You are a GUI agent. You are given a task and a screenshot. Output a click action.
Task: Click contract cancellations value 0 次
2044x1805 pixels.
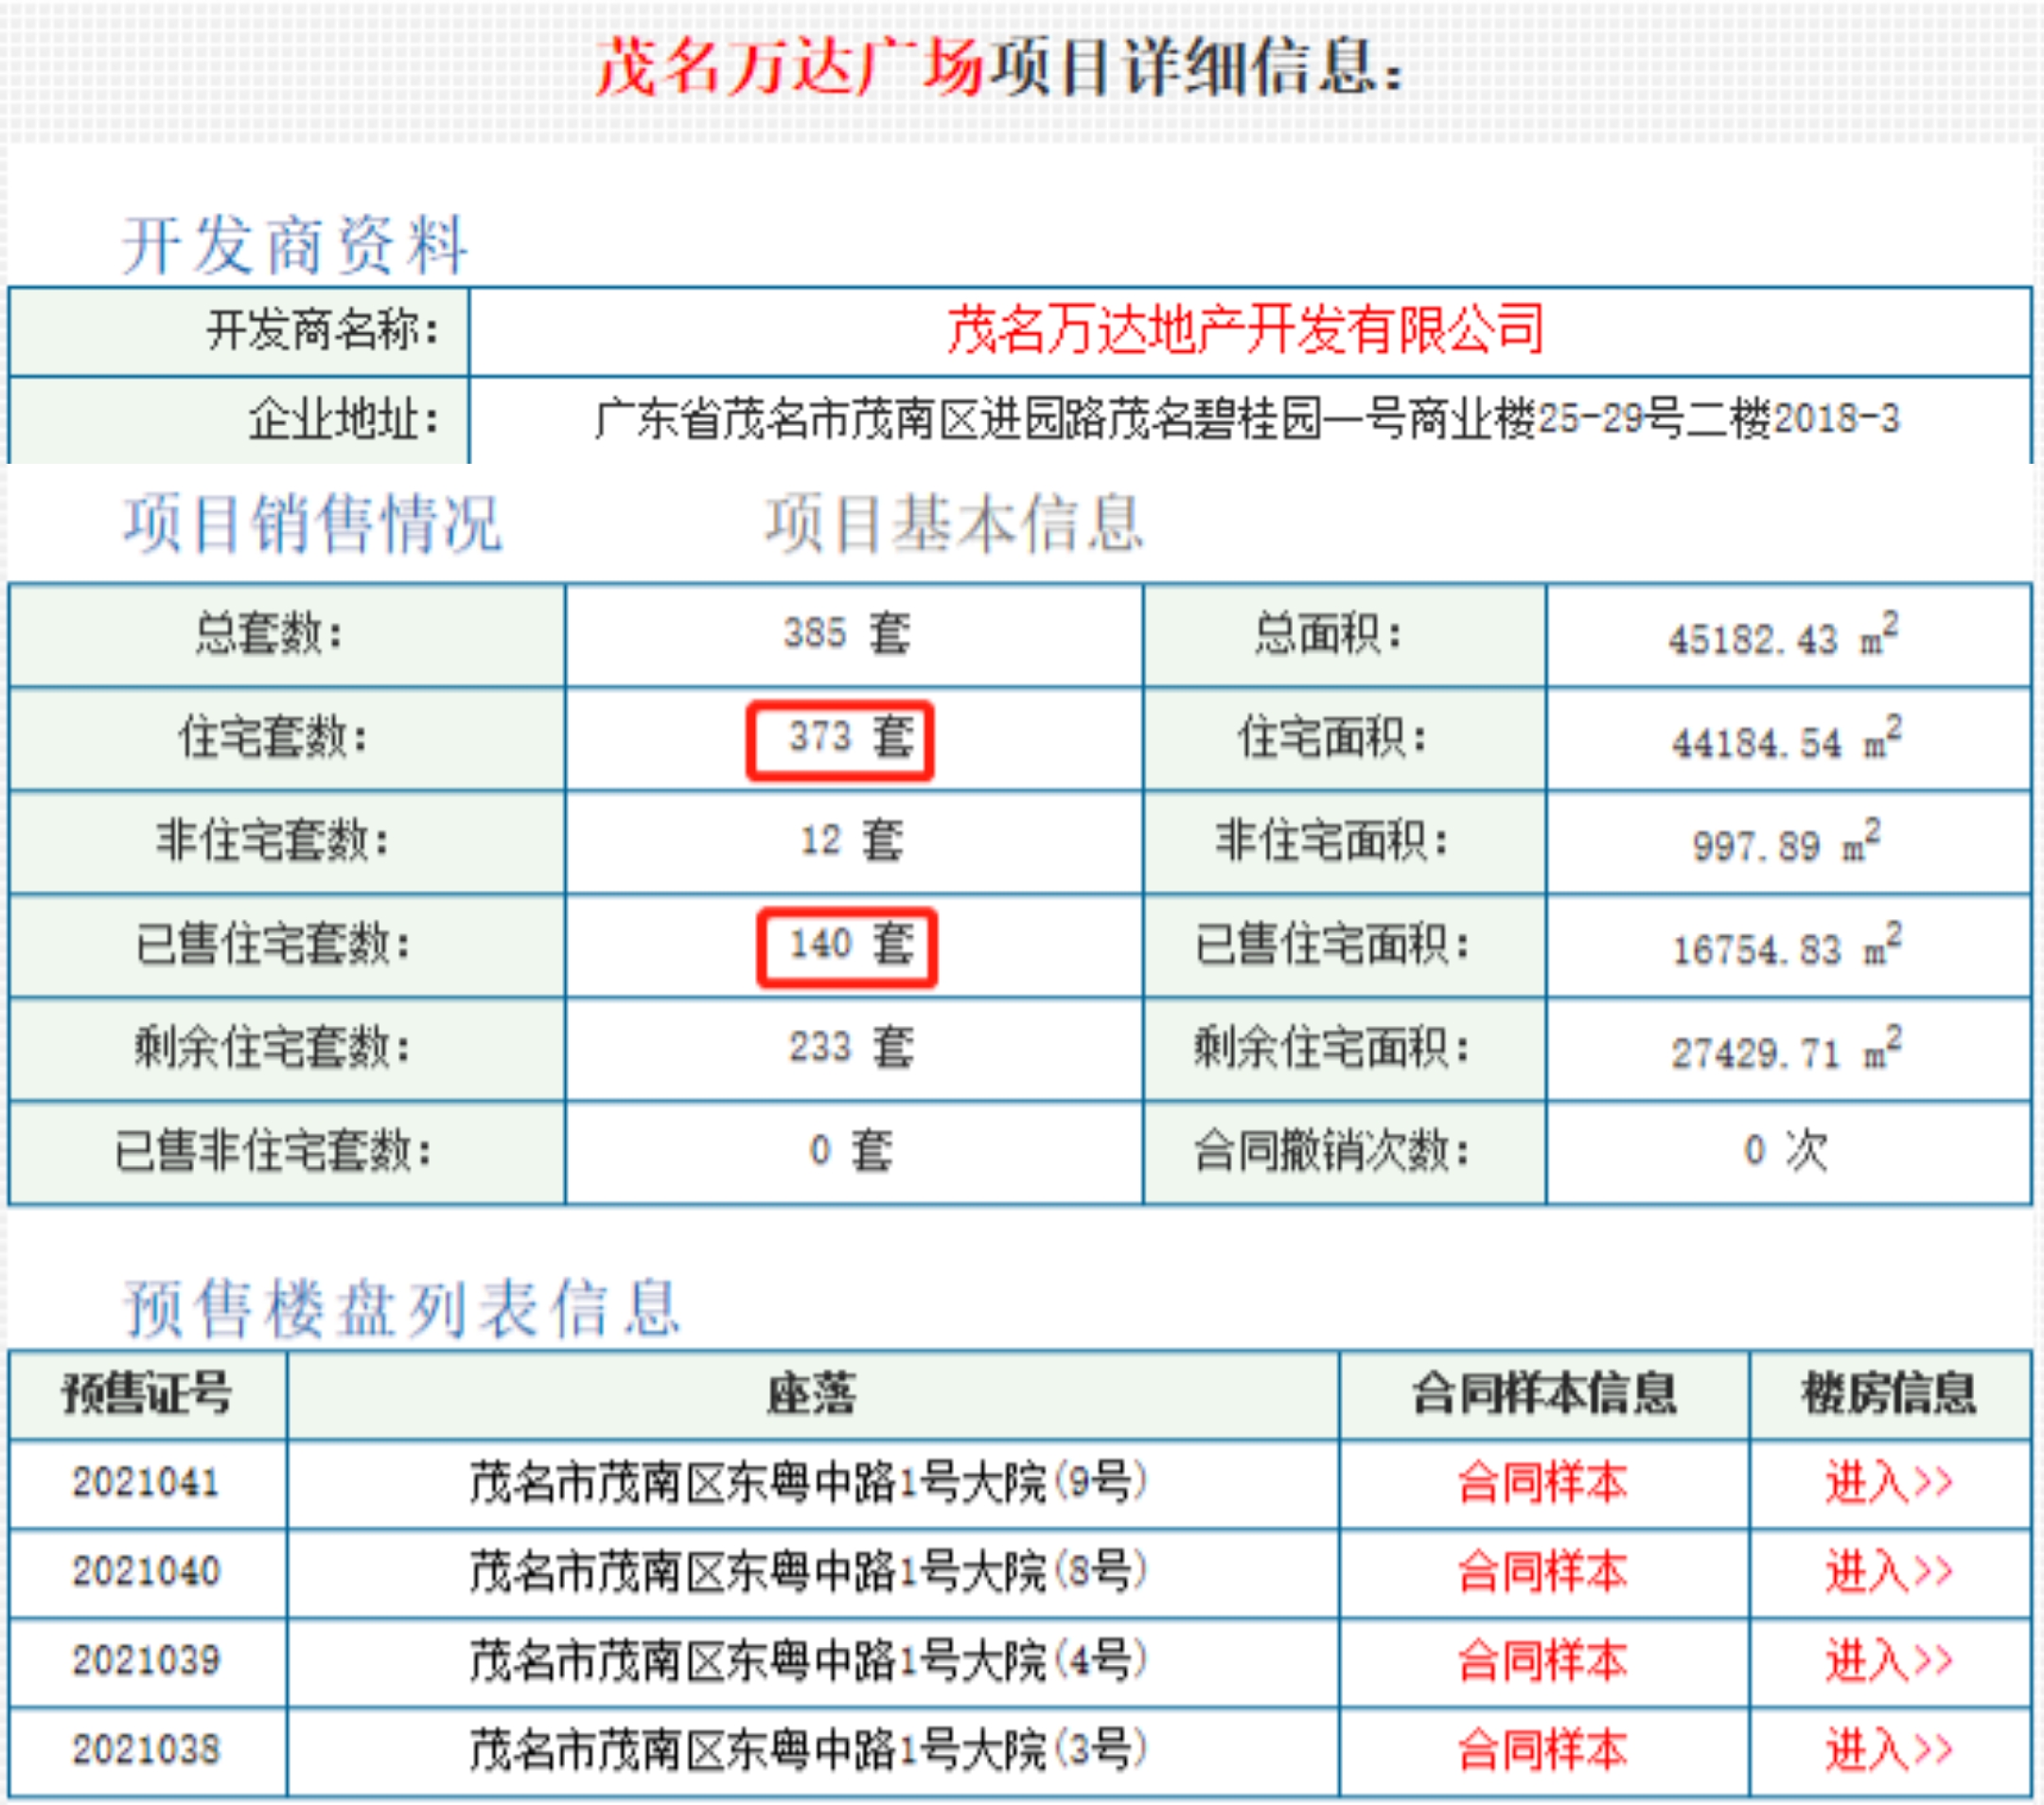coord(1785,1150)
